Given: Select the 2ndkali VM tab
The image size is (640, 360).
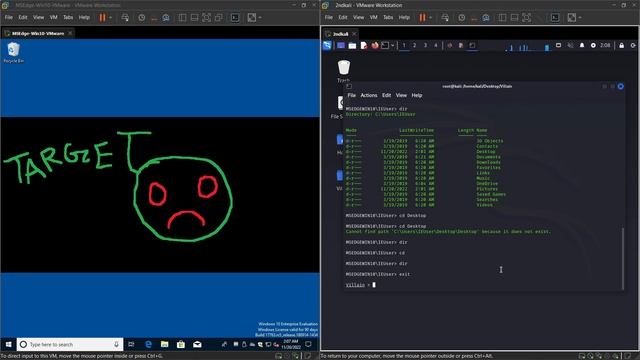Looking at the screenshot, I should click(341, 34).
